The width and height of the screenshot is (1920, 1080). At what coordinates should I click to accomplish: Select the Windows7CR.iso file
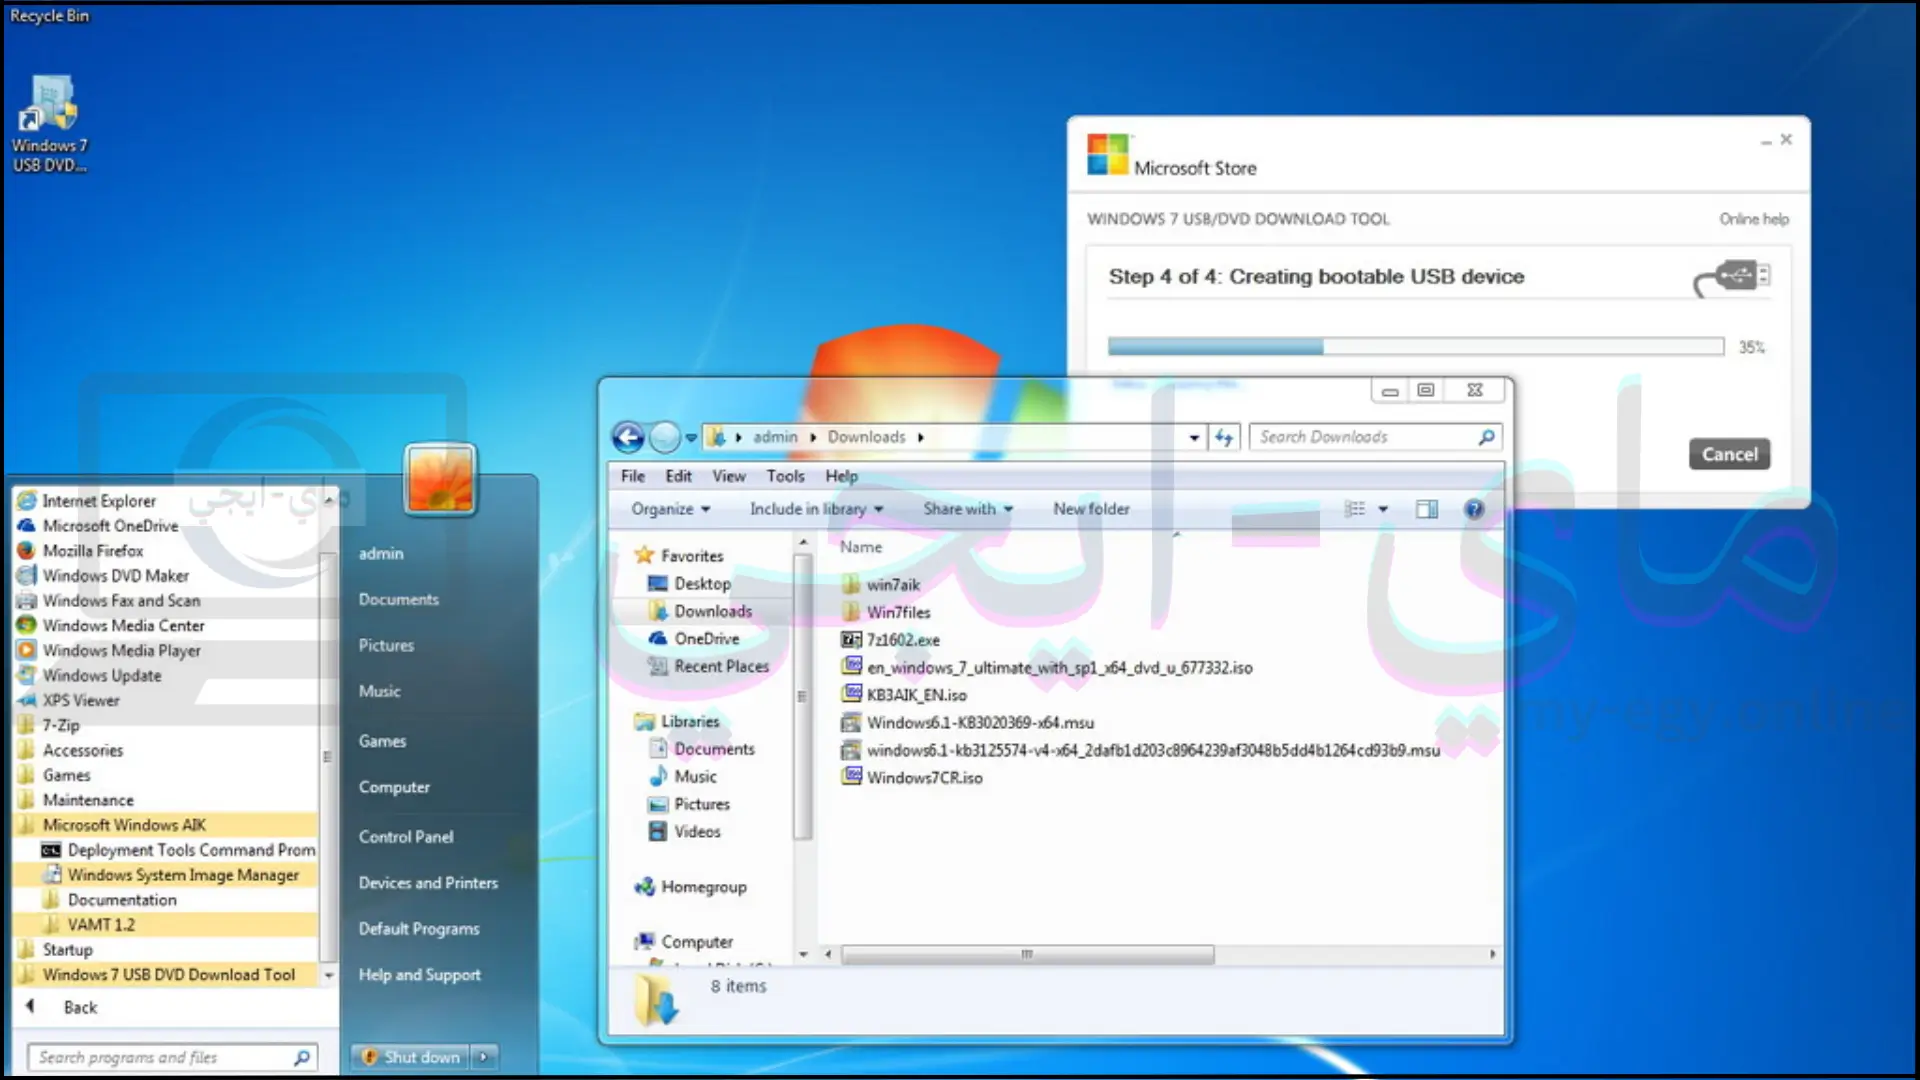pos(912,777)
